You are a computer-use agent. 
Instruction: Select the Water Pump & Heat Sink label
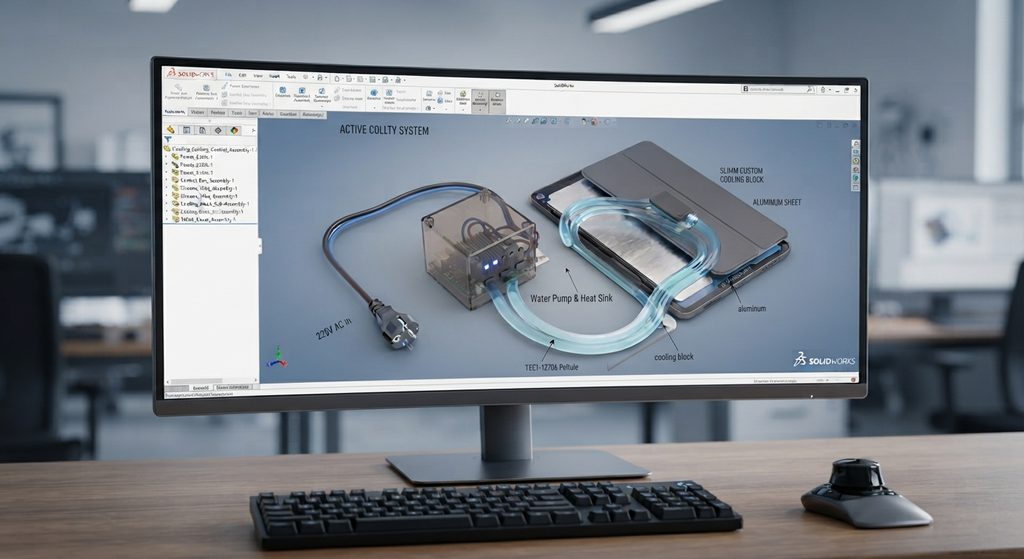click(571, 298)
